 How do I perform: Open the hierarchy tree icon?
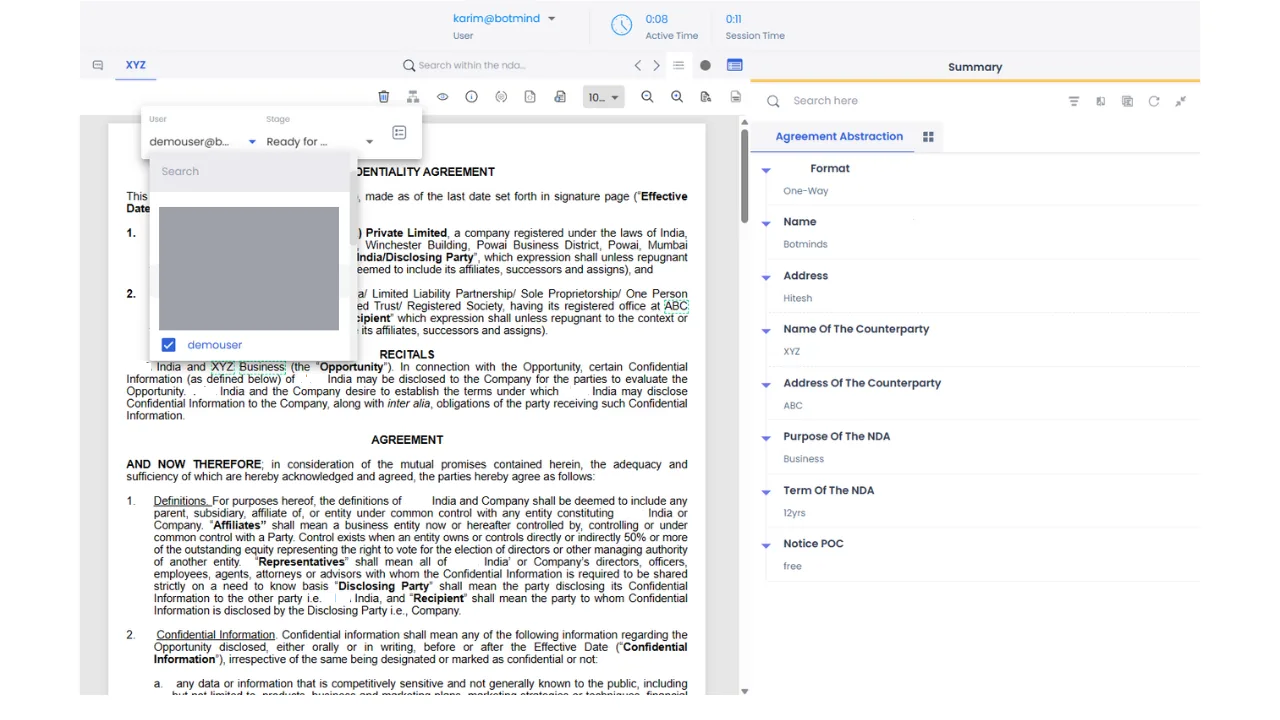(413, 97)
